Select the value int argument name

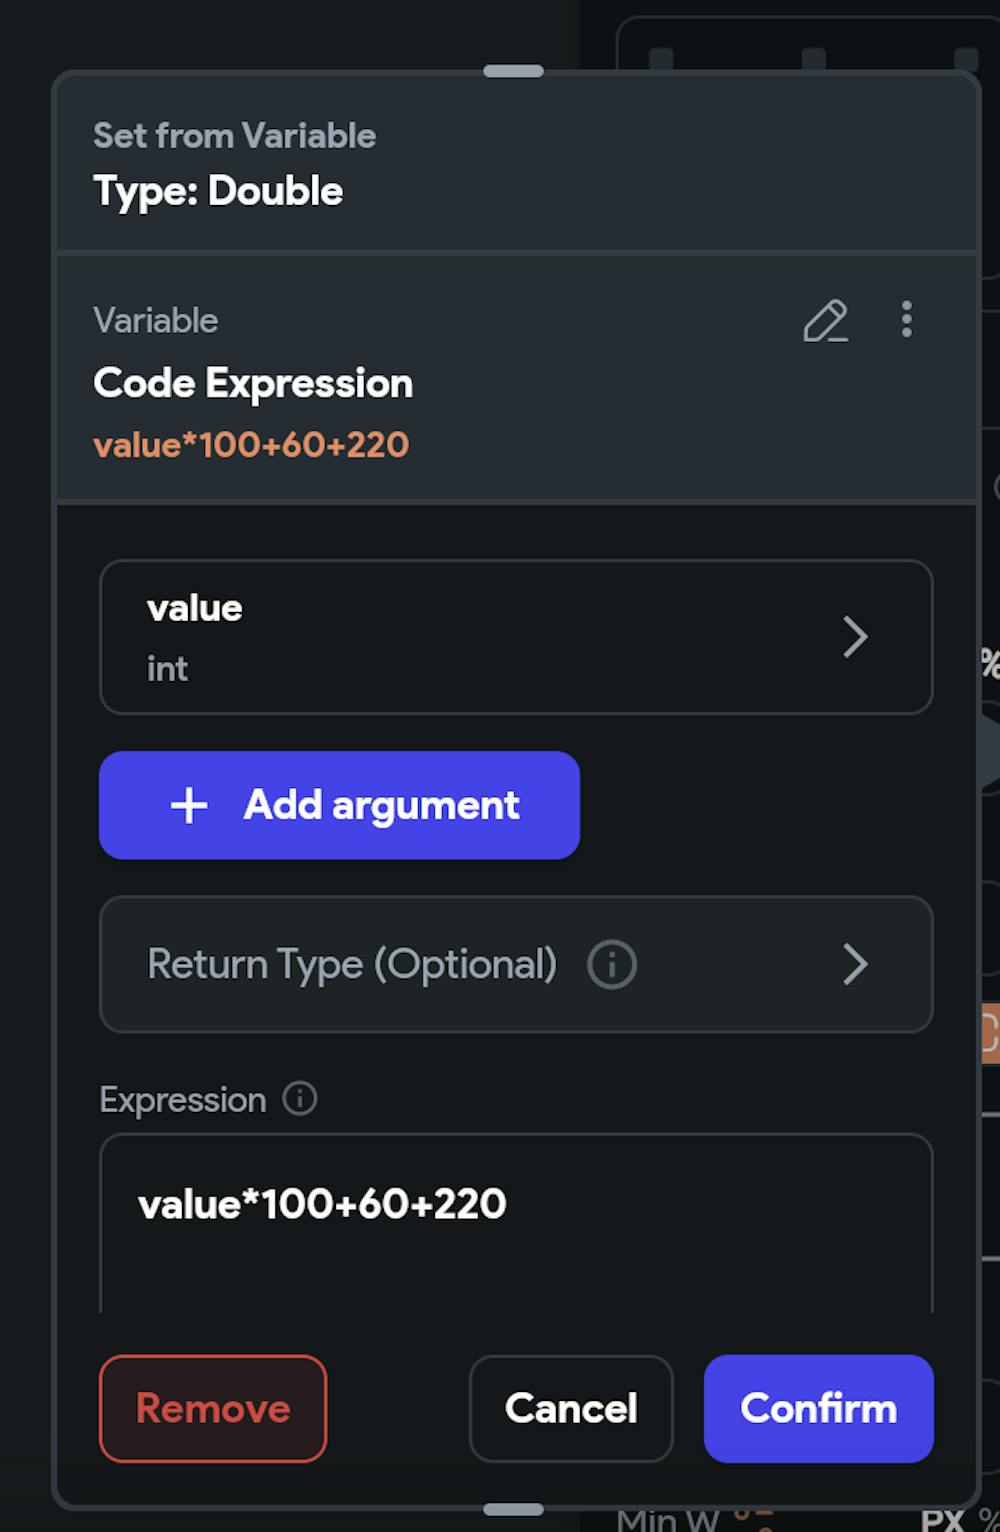(x=195, y=608)
